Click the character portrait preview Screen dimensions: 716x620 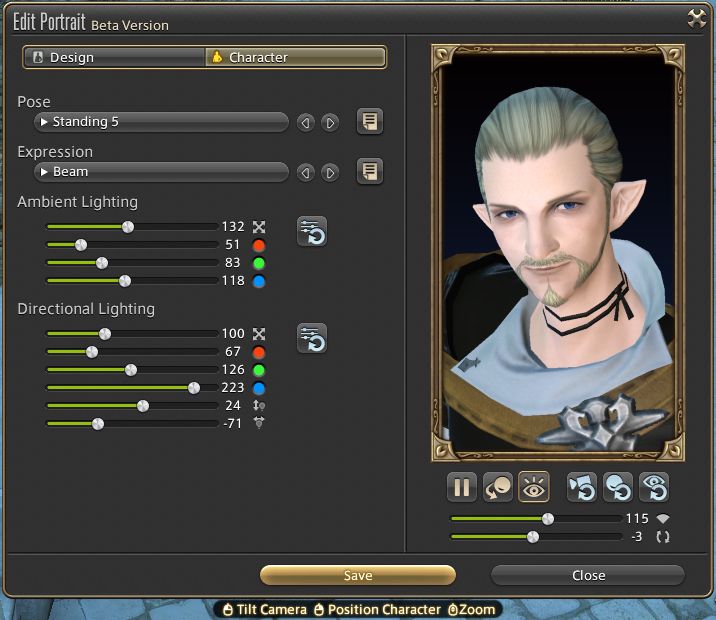[x=558, y=250]
